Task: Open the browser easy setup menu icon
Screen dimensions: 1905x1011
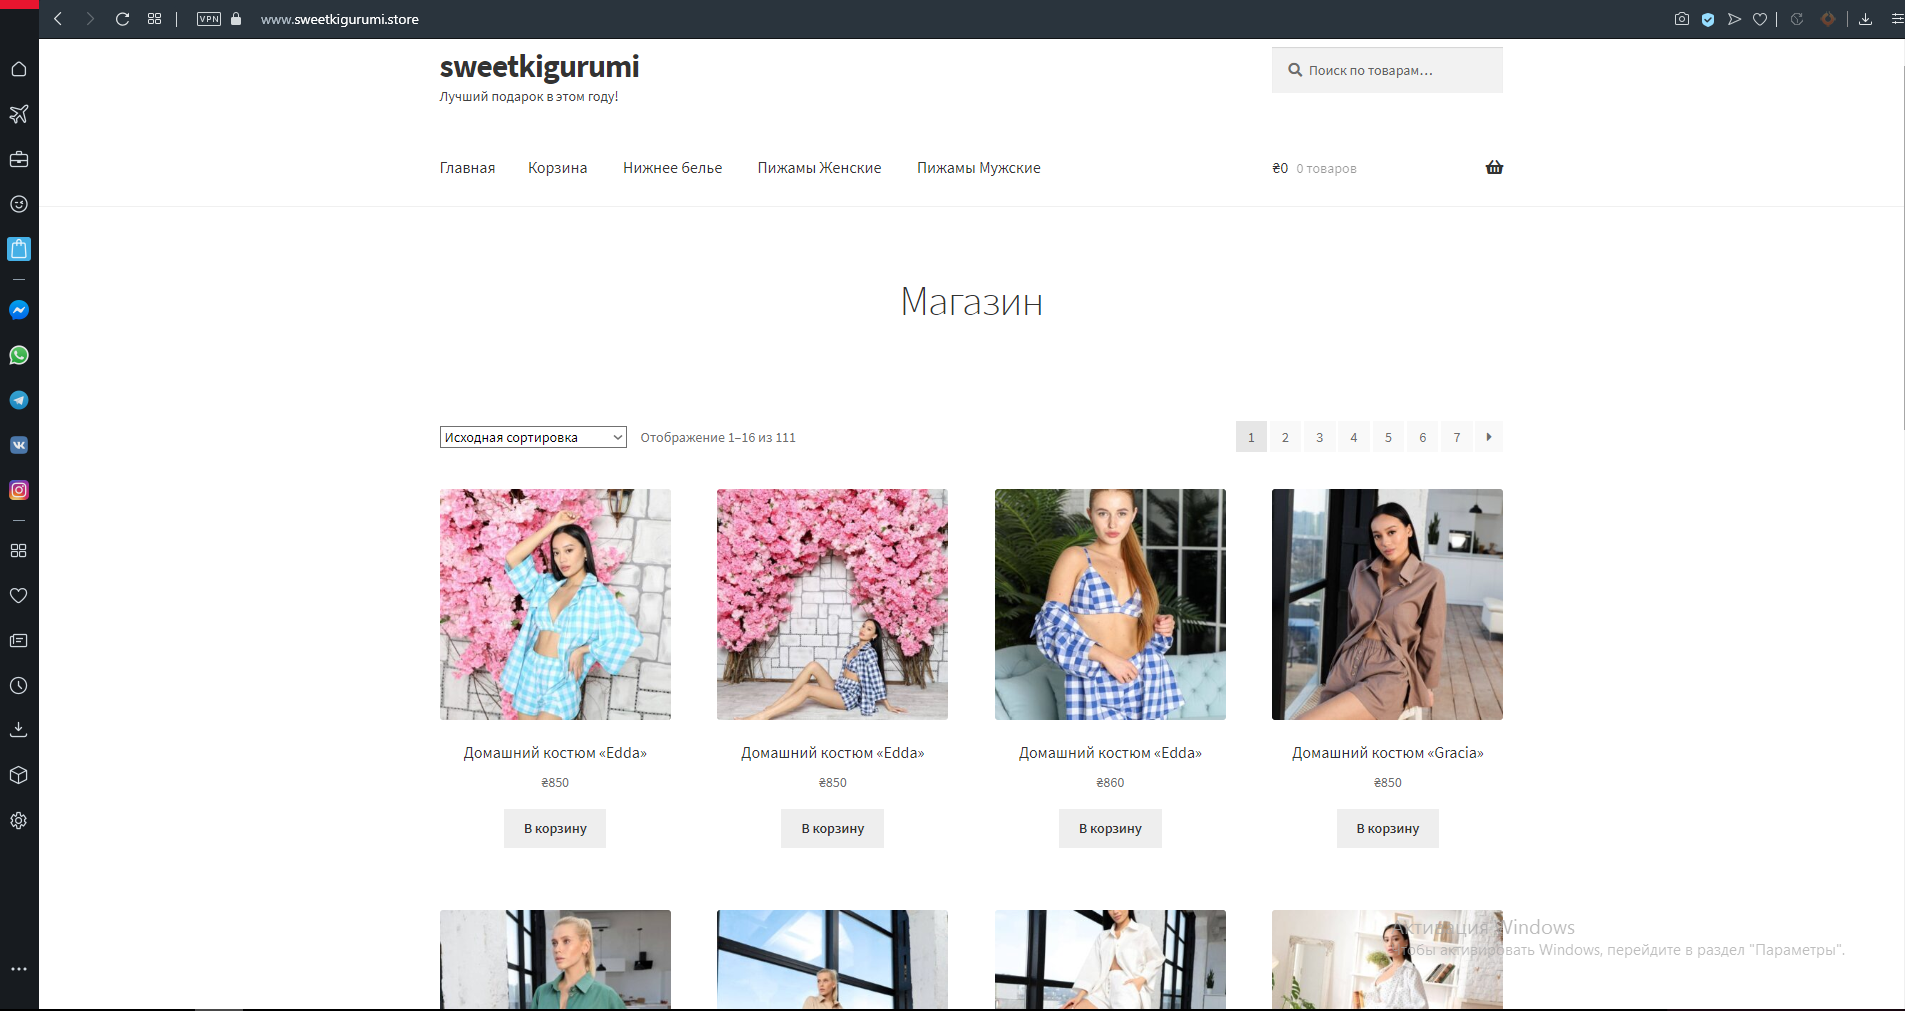Action: (1897, 19)
